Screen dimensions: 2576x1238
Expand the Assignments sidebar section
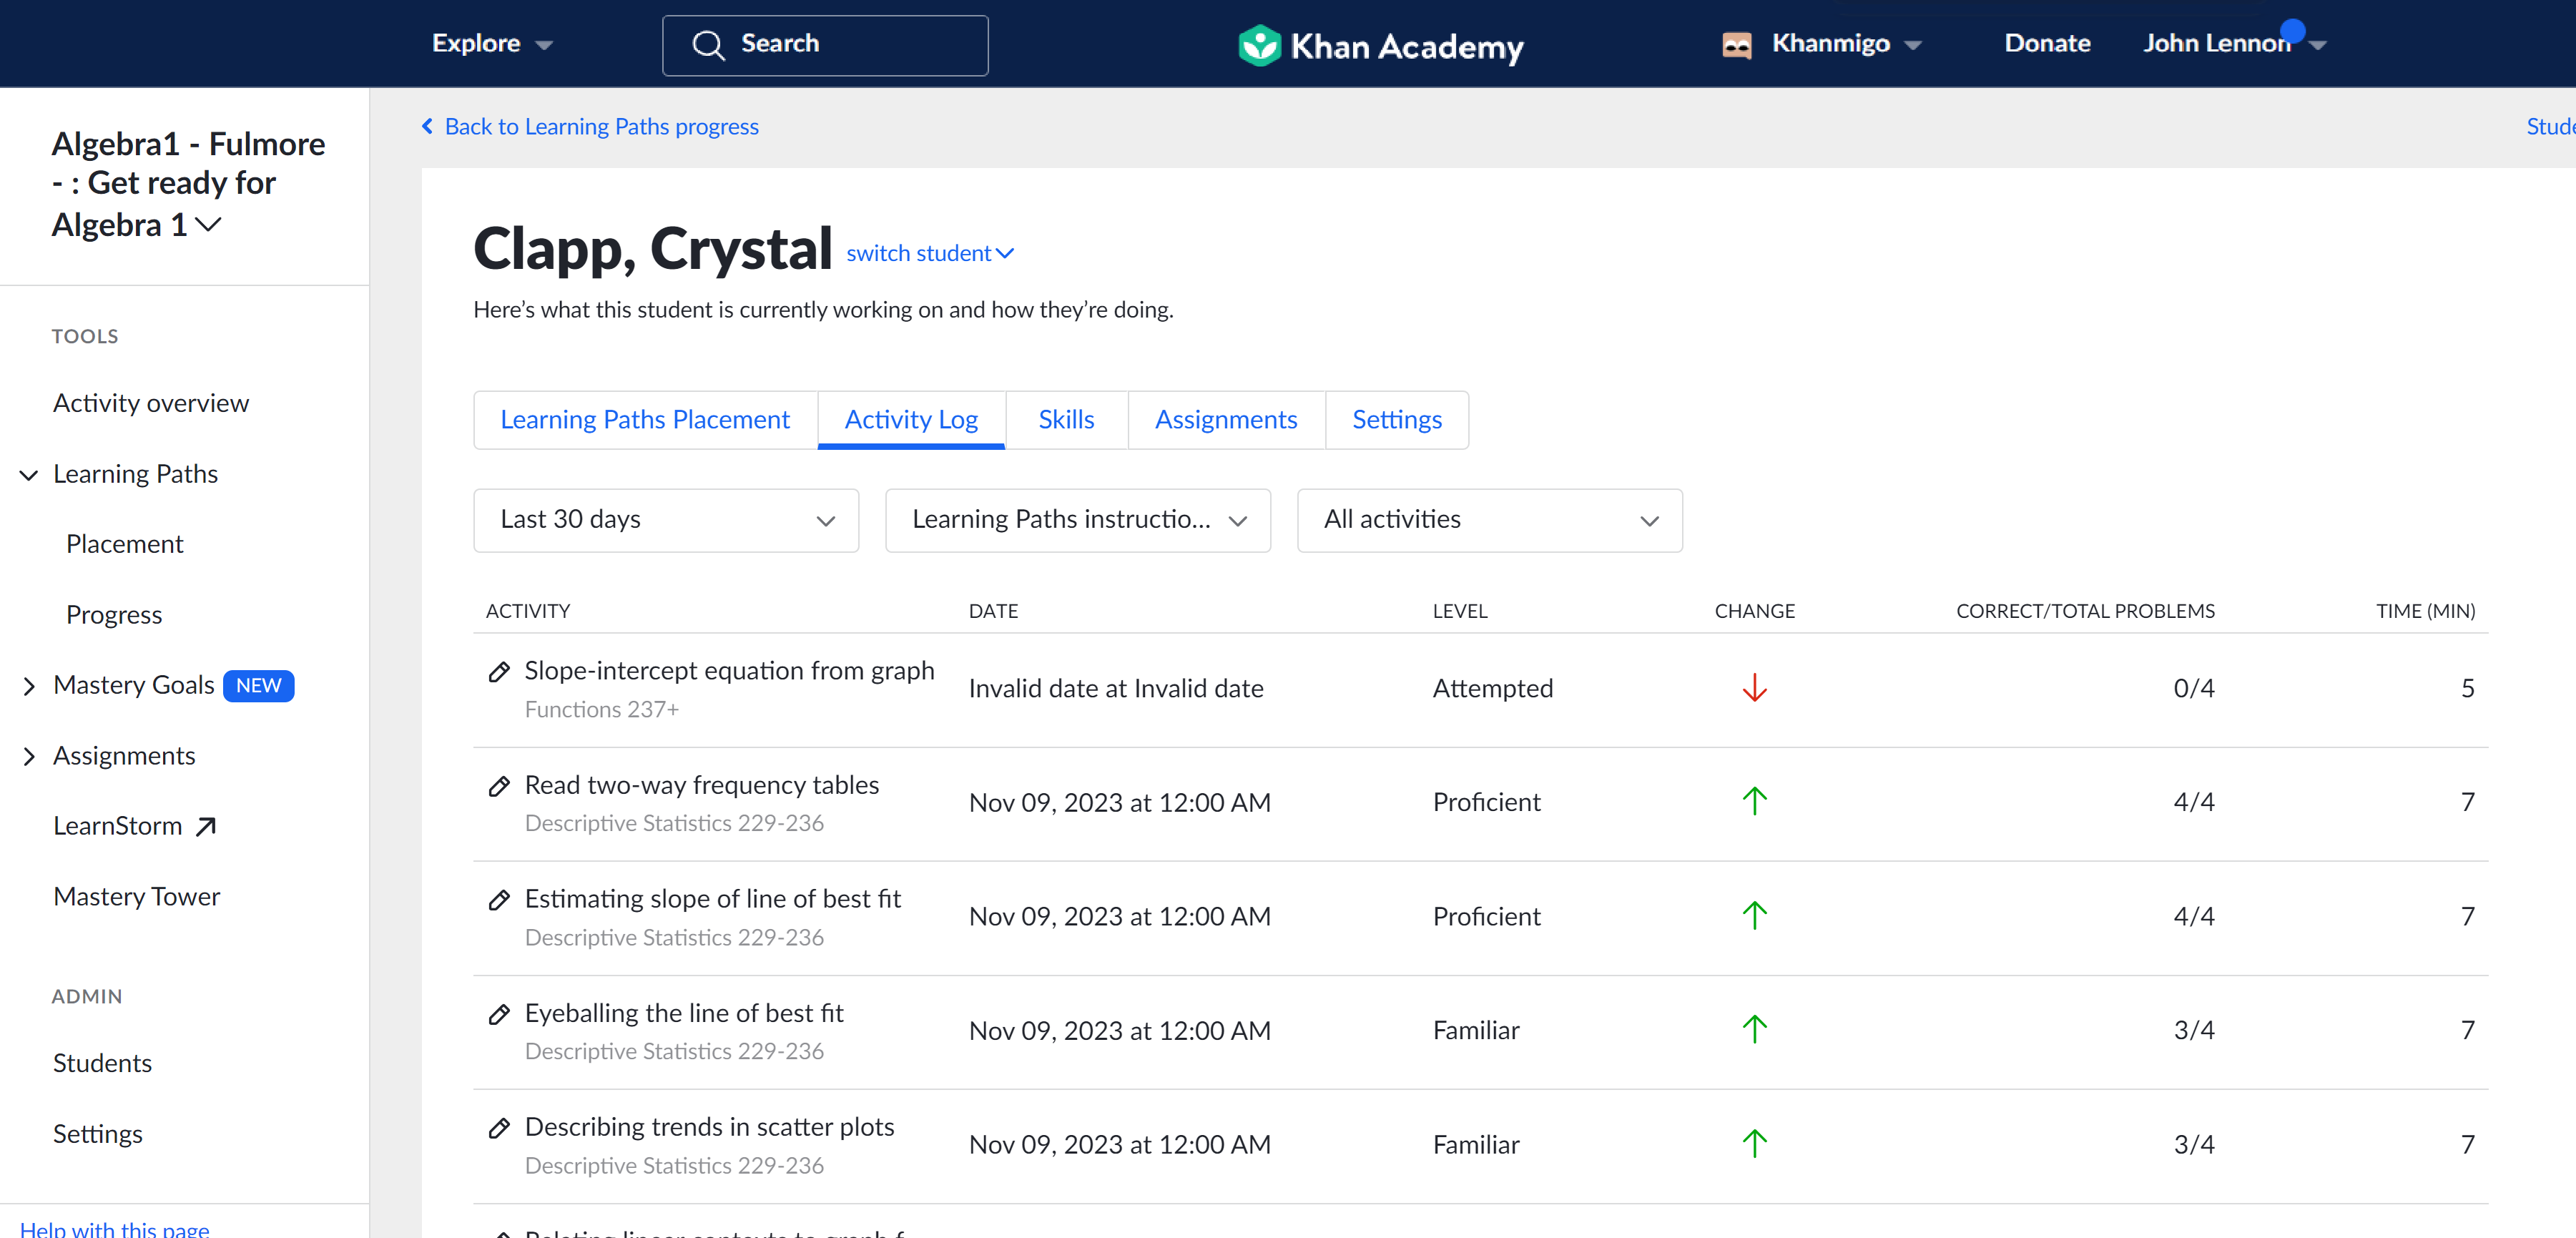tap(29, 757)
